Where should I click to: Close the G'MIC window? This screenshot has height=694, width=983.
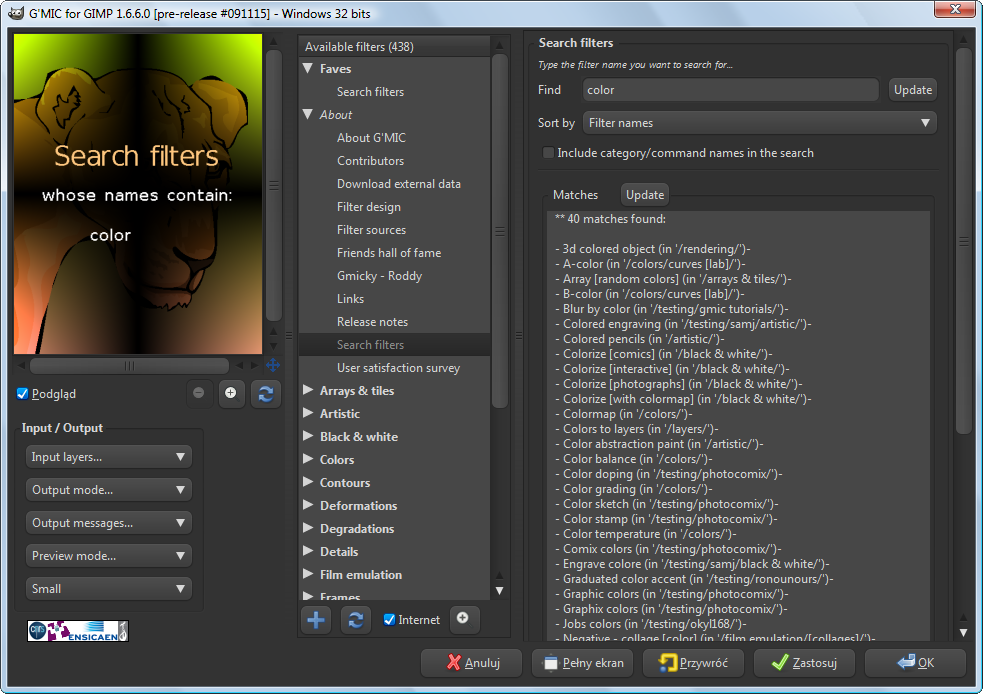pos(954,9)
